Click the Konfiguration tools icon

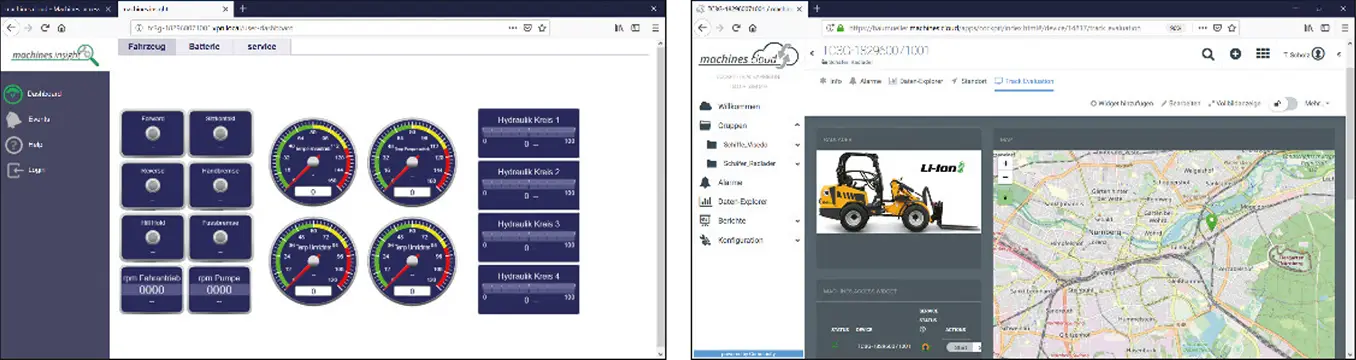click(705, 240)
